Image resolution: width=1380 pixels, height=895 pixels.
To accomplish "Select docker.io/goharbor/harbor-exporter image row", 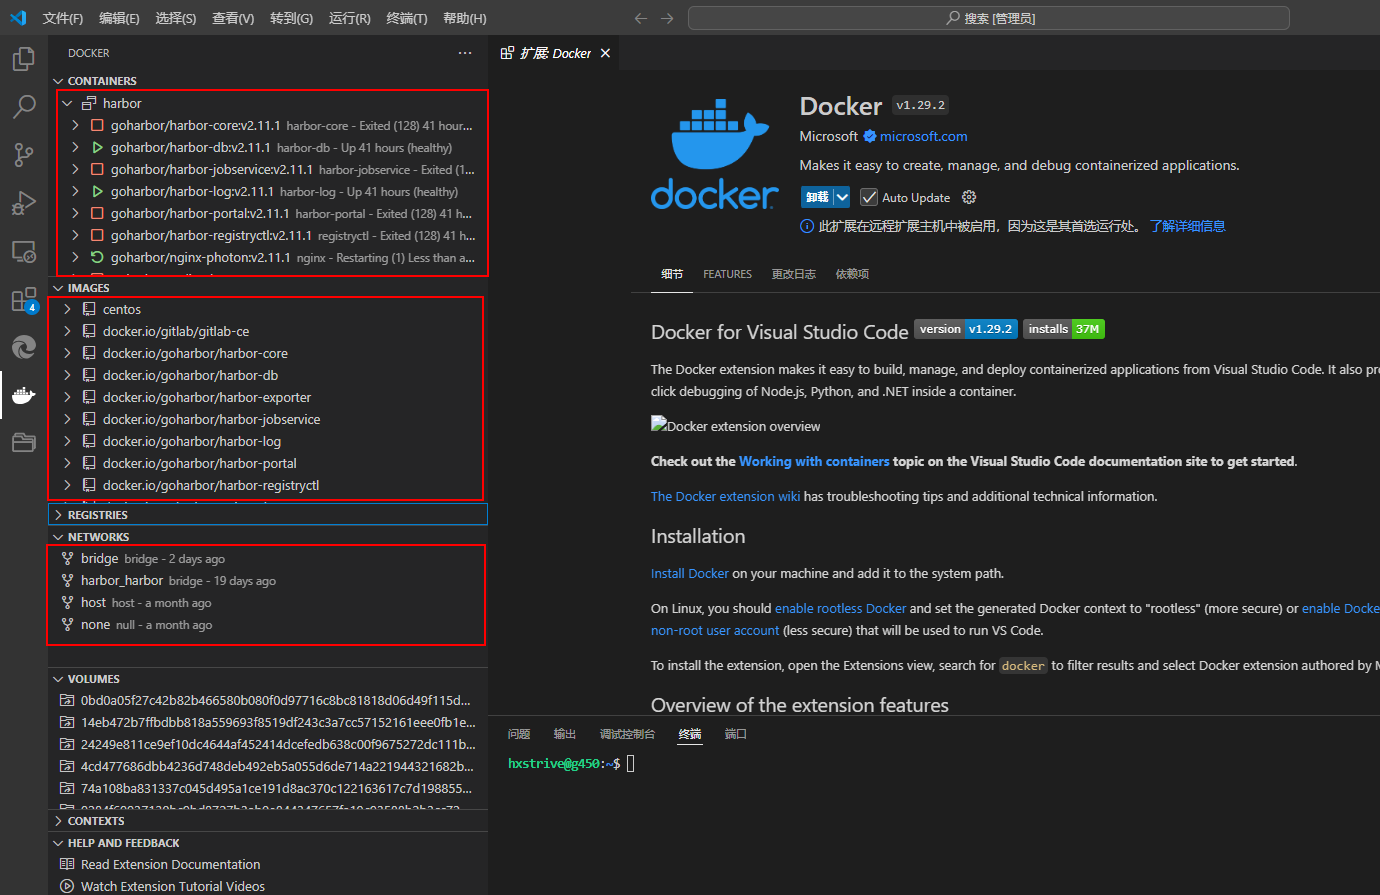I will click(268, 397).
